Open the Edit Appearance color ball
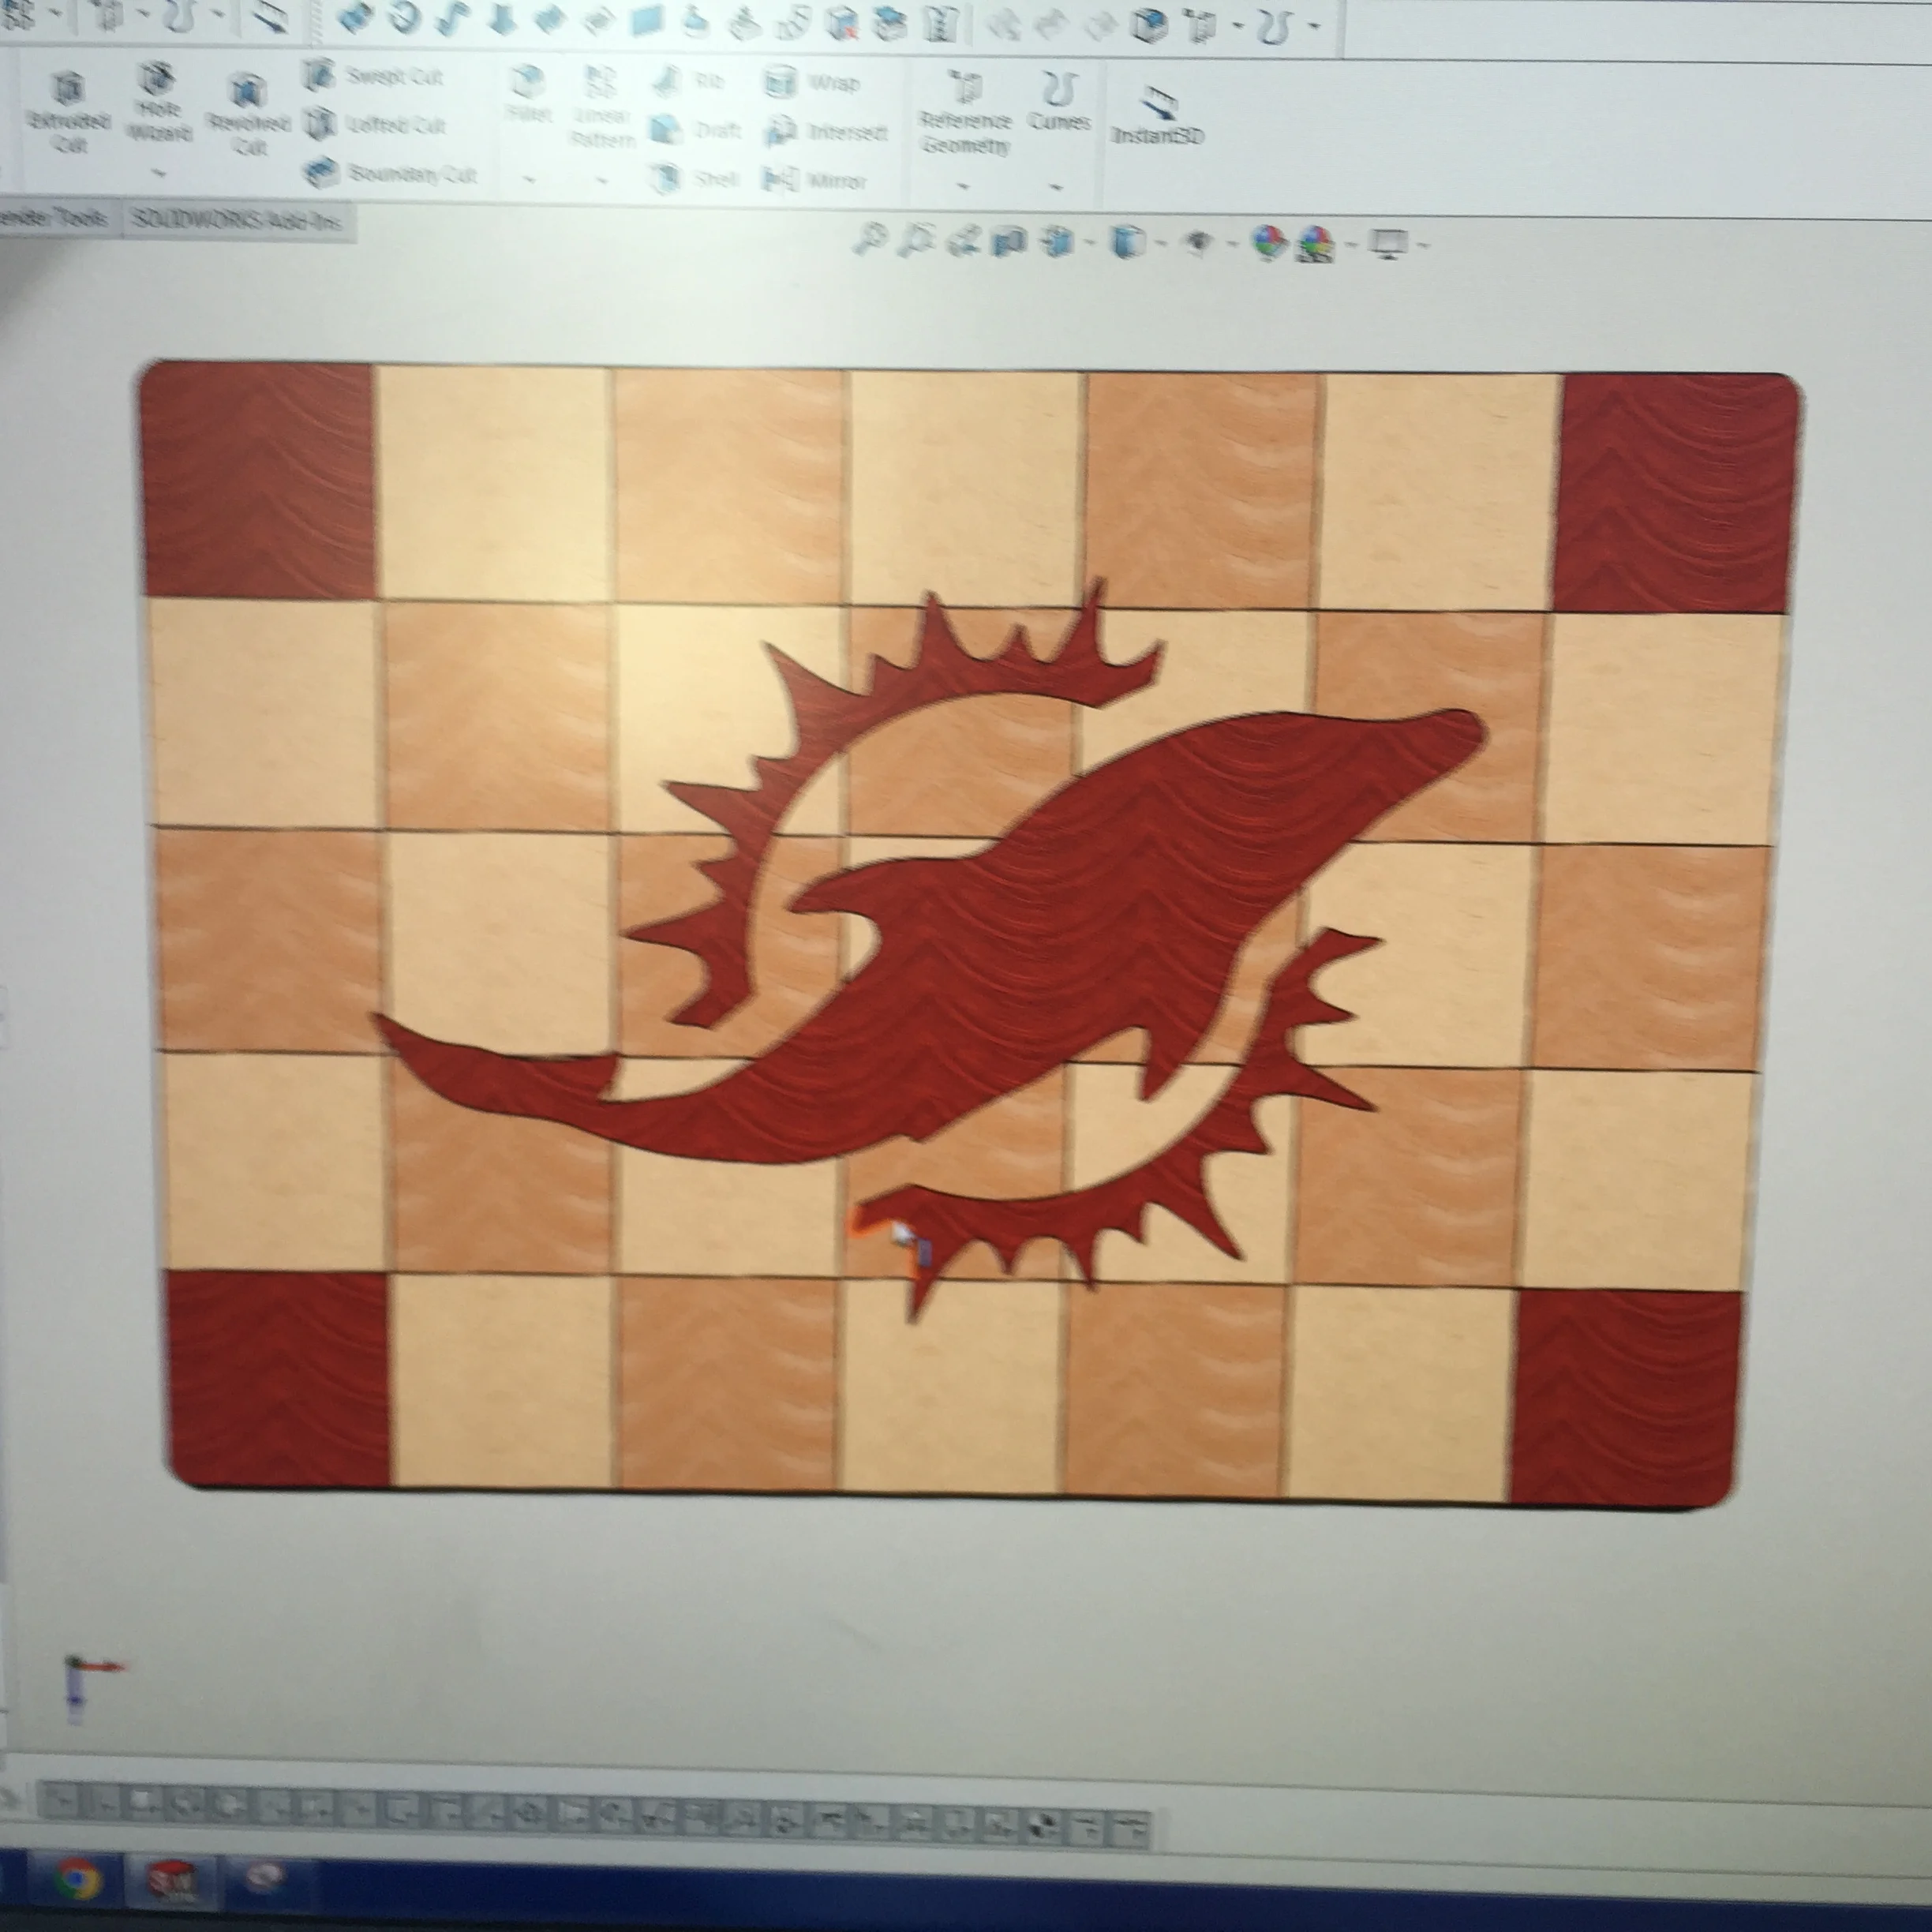Image resolution: width=1932 pixels, height=1932 pixels. [x=1269, y=242]
